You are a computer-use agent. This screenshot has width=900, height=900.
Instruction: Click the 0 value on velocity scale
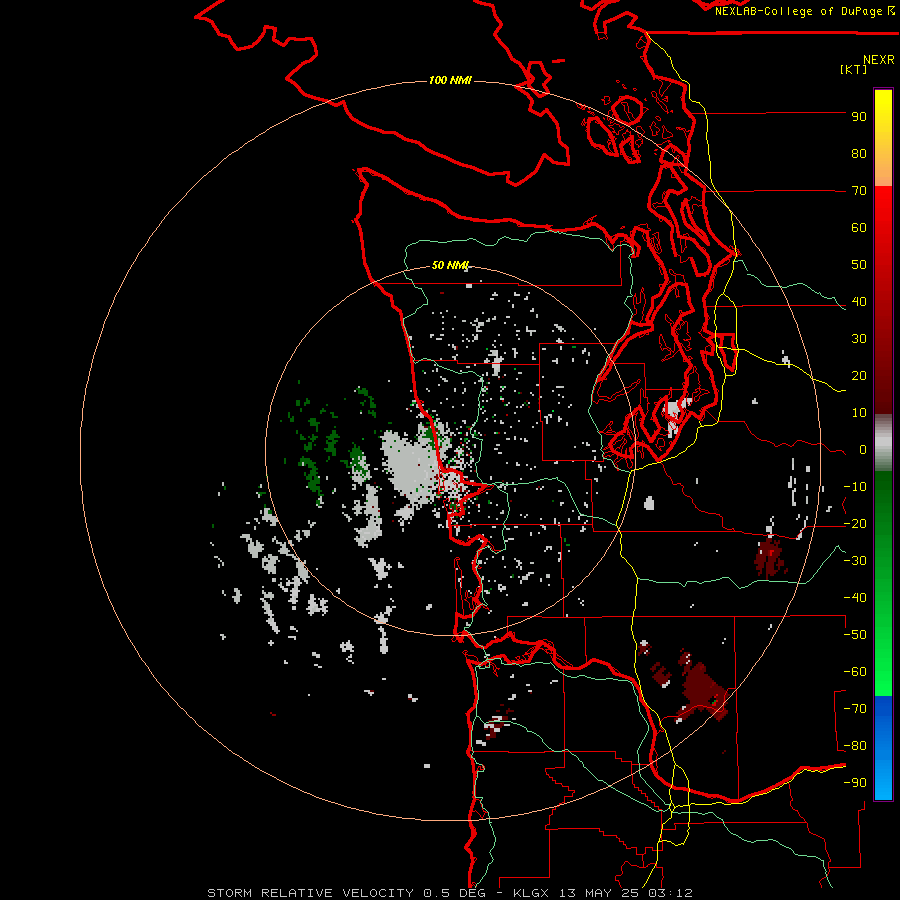coord(863,450)
